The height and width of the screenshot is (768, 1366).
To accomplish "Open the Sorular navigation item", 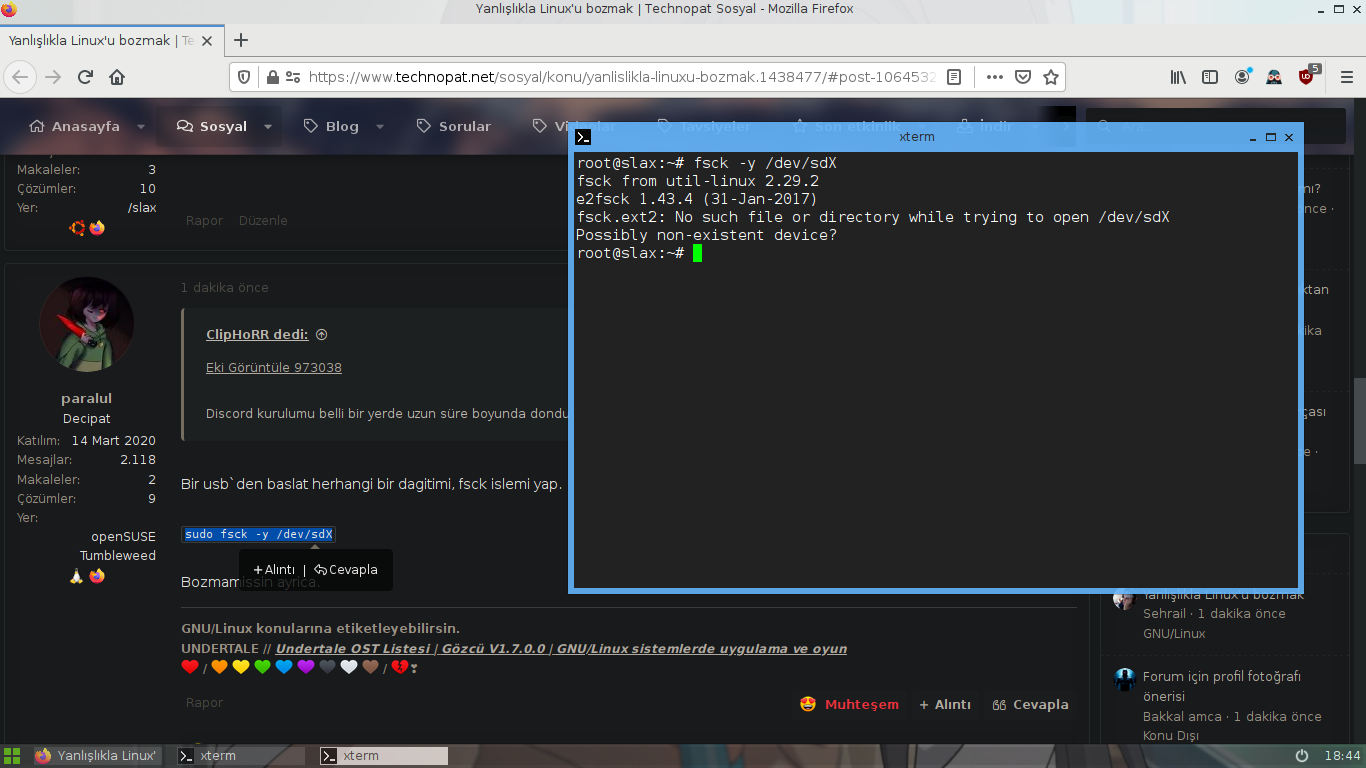I will click(x=453, y=127).
